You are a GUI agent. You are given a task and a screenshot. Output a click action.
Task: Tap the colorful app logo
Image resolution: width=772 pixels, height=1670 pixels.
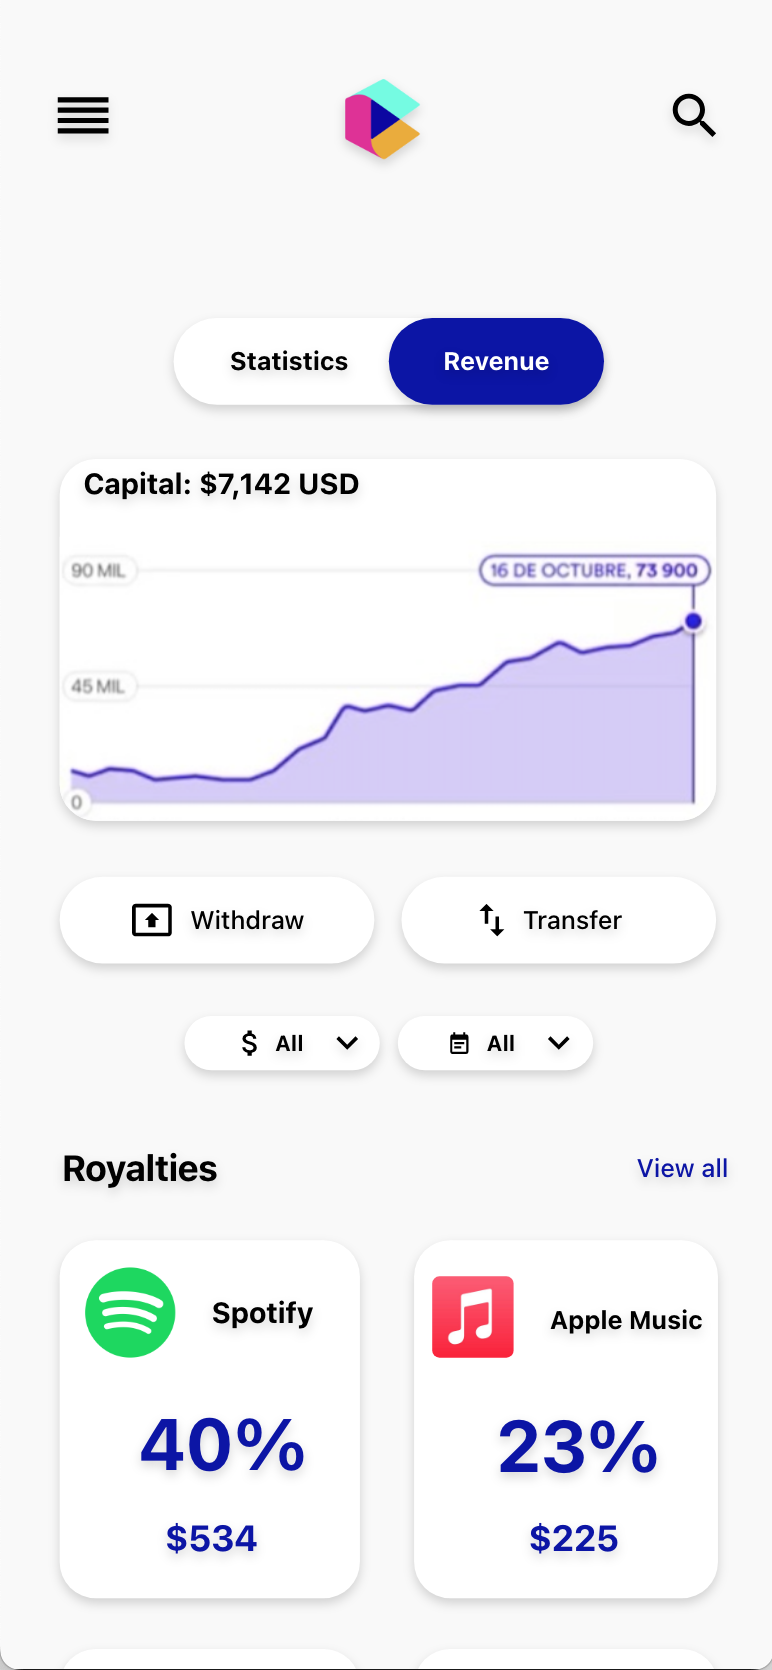click(x=382, y=119)
